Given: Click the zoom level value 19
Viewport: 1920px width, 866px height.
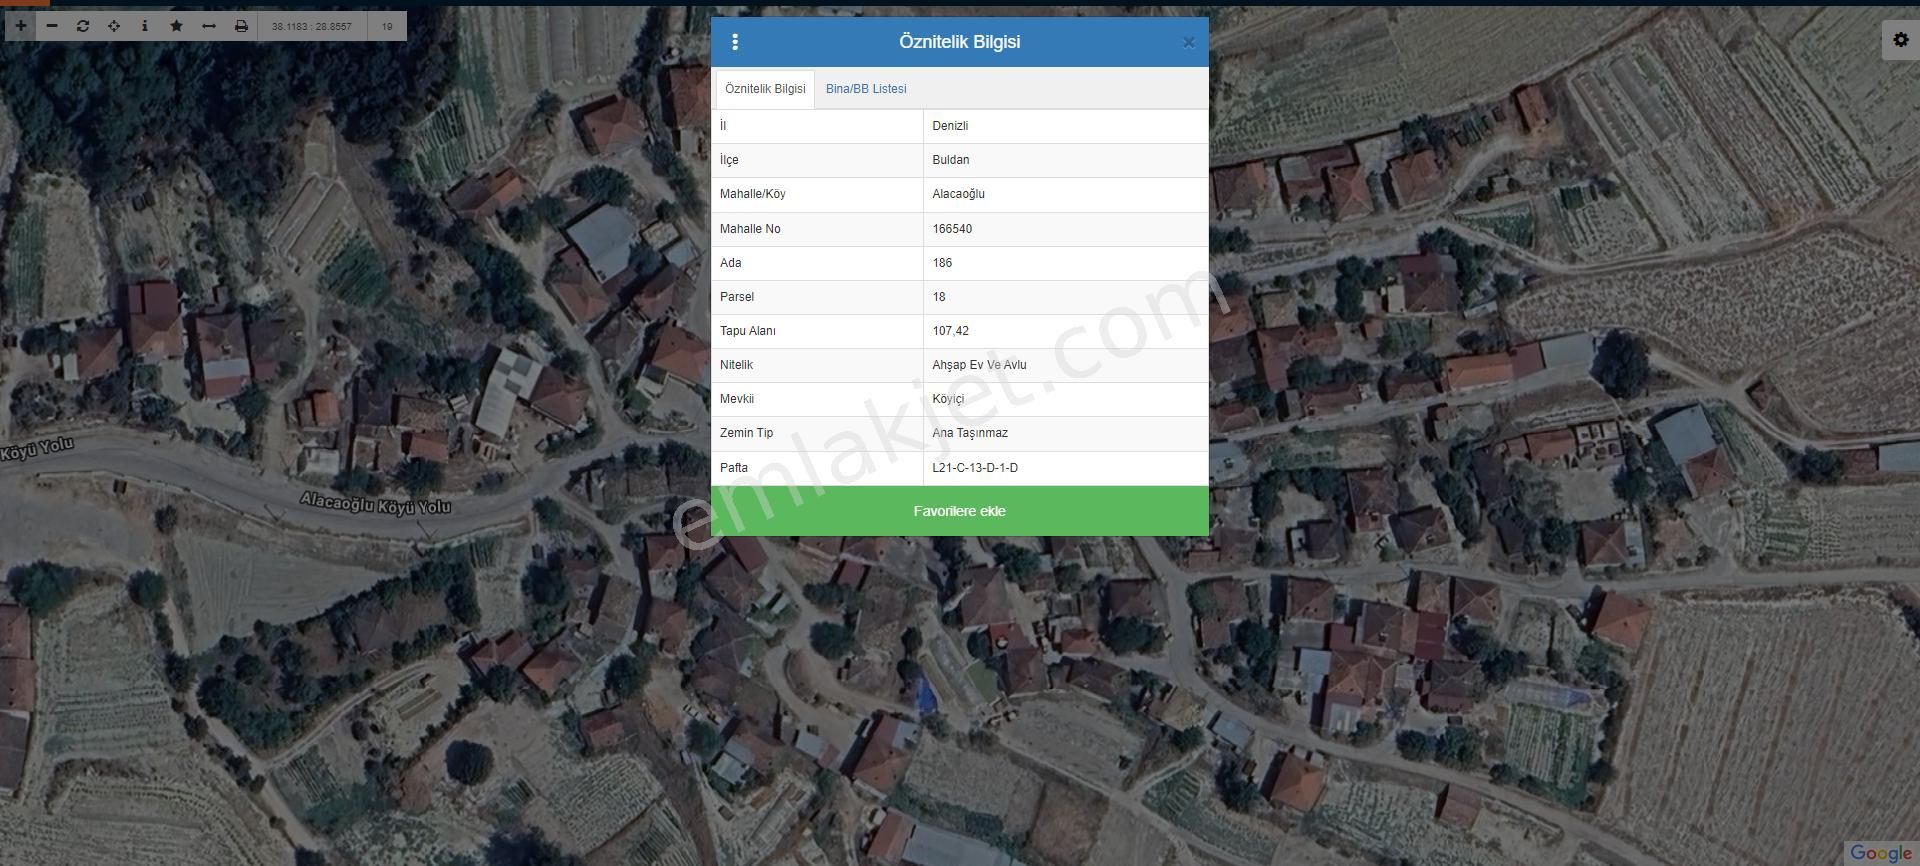Looking at the screenshot, I should point(387,27).
